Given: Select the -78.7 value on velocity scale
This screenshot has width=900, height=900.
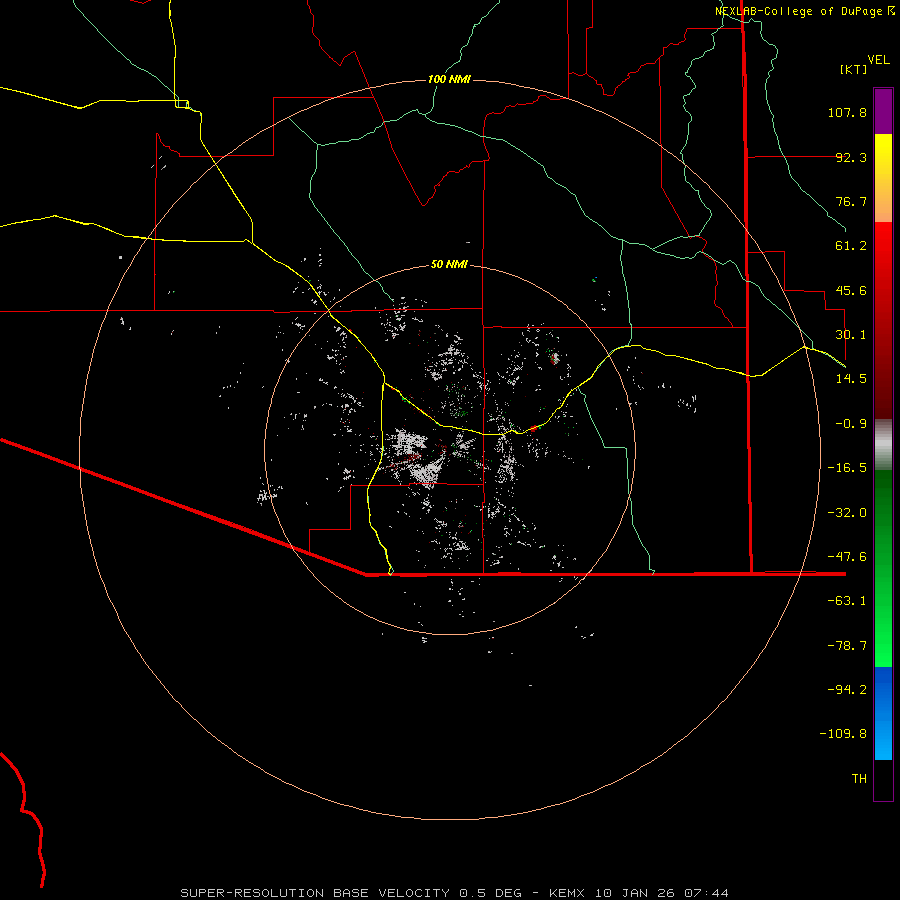Looking at the screenshot, I should tap(847, 646).
